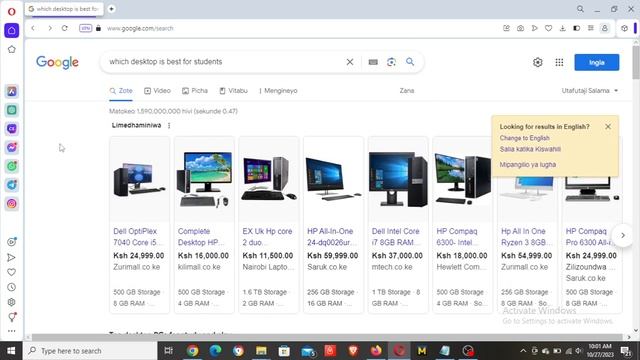Screen dimensions: 640x360
Task: Click Ksh 24,999.00 price under Dell OptiPlex
Action: 139,256
